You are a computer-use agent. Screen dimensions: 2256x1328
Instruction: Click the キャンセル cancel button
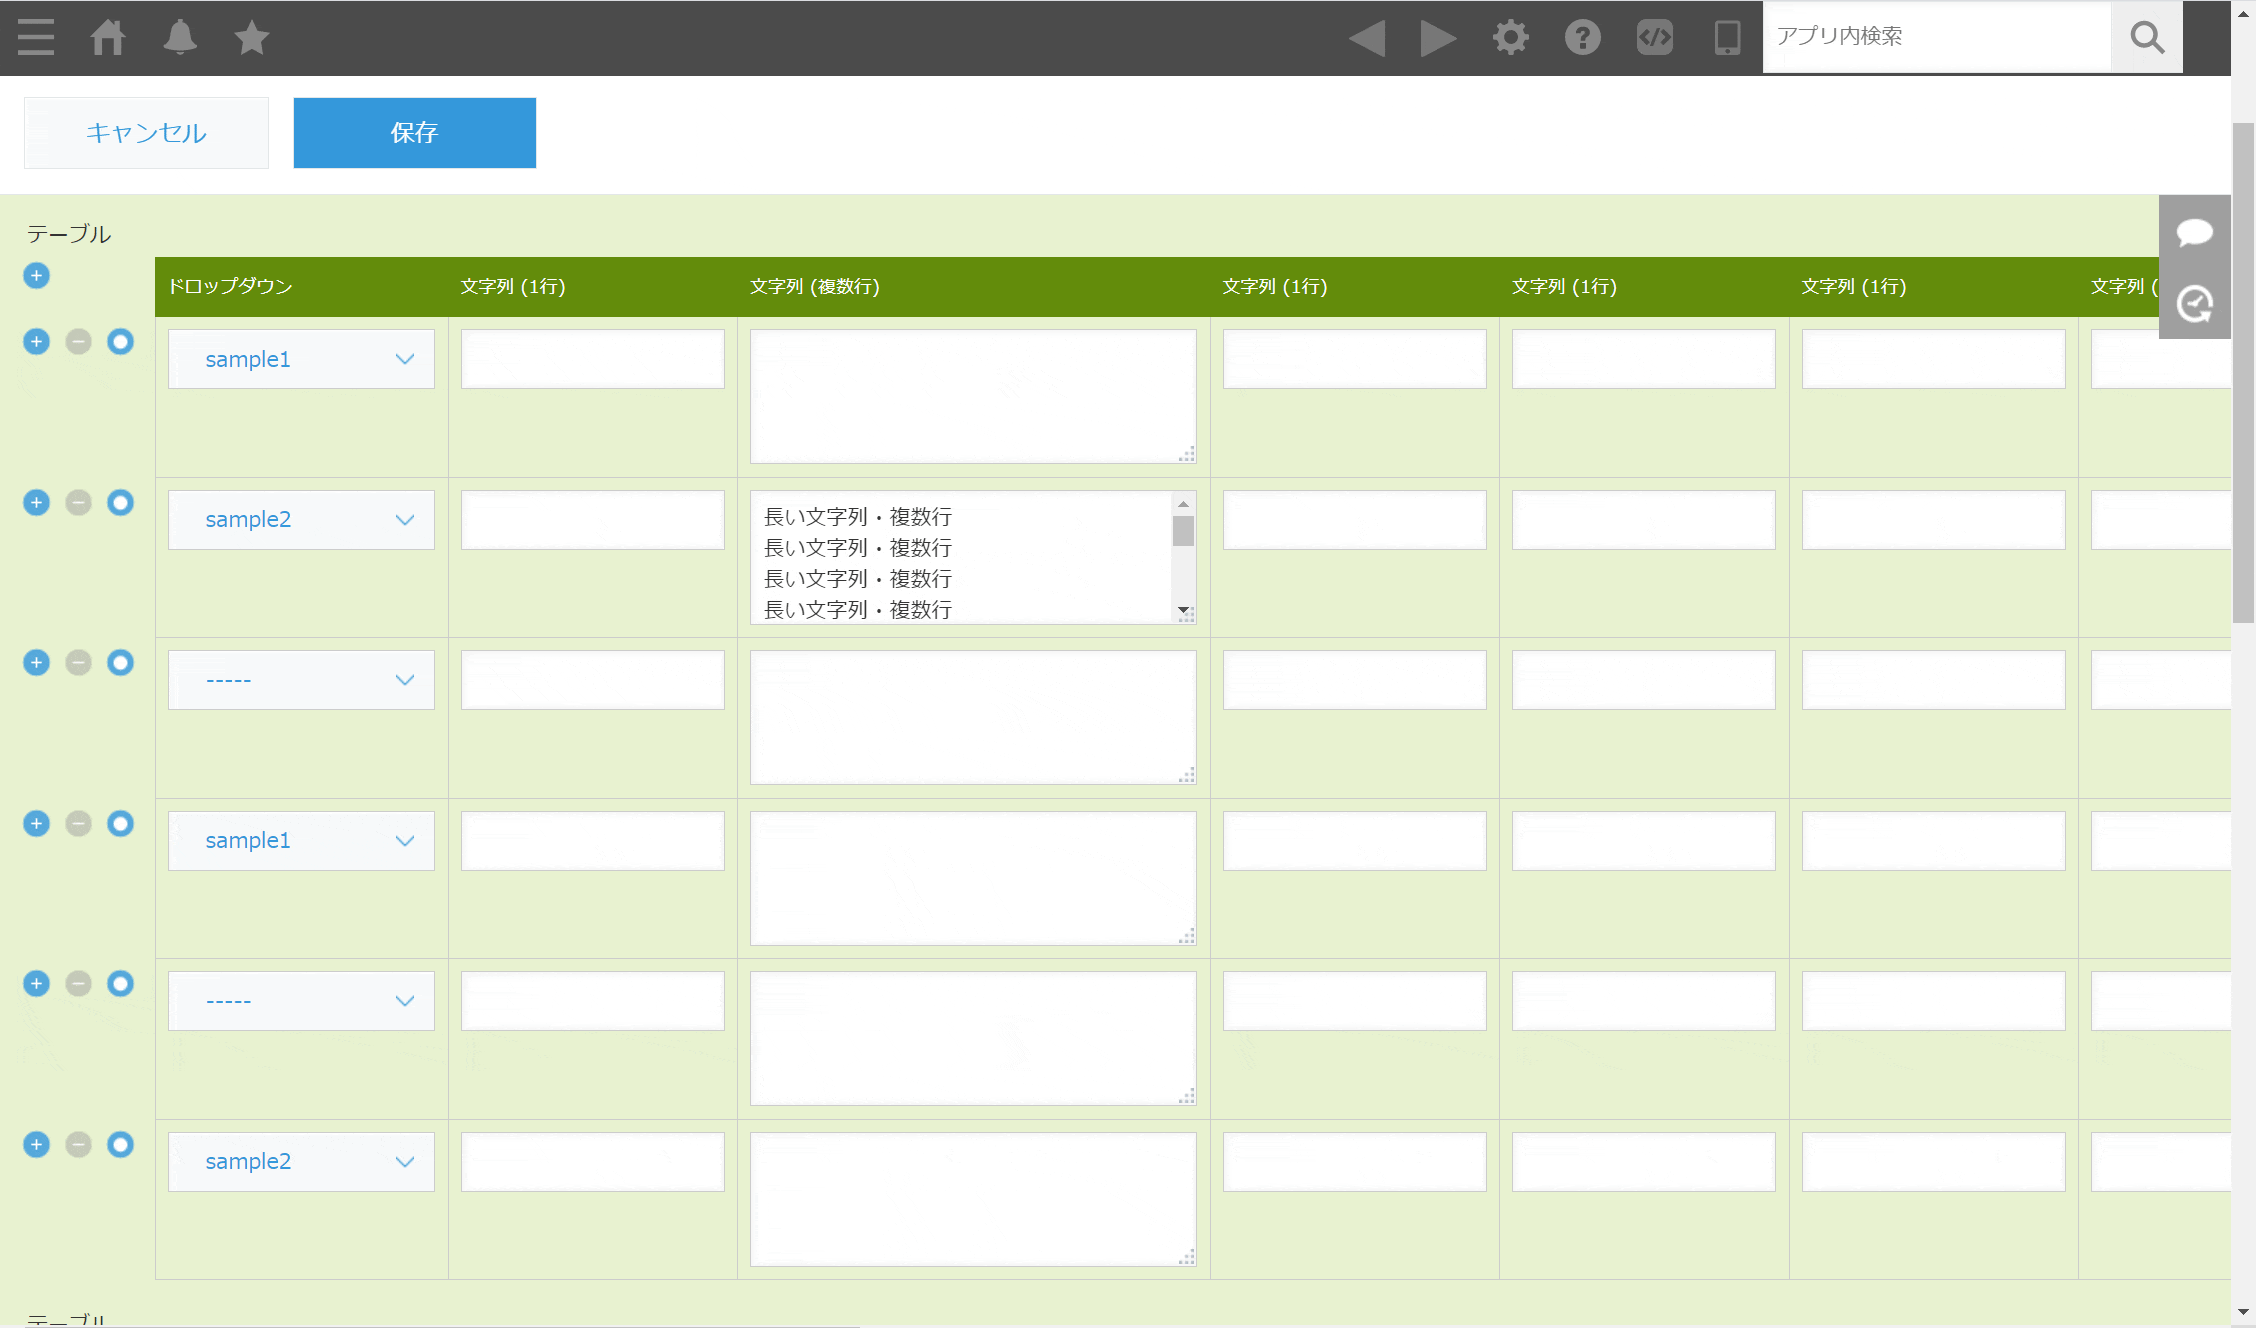click(146, 133)
